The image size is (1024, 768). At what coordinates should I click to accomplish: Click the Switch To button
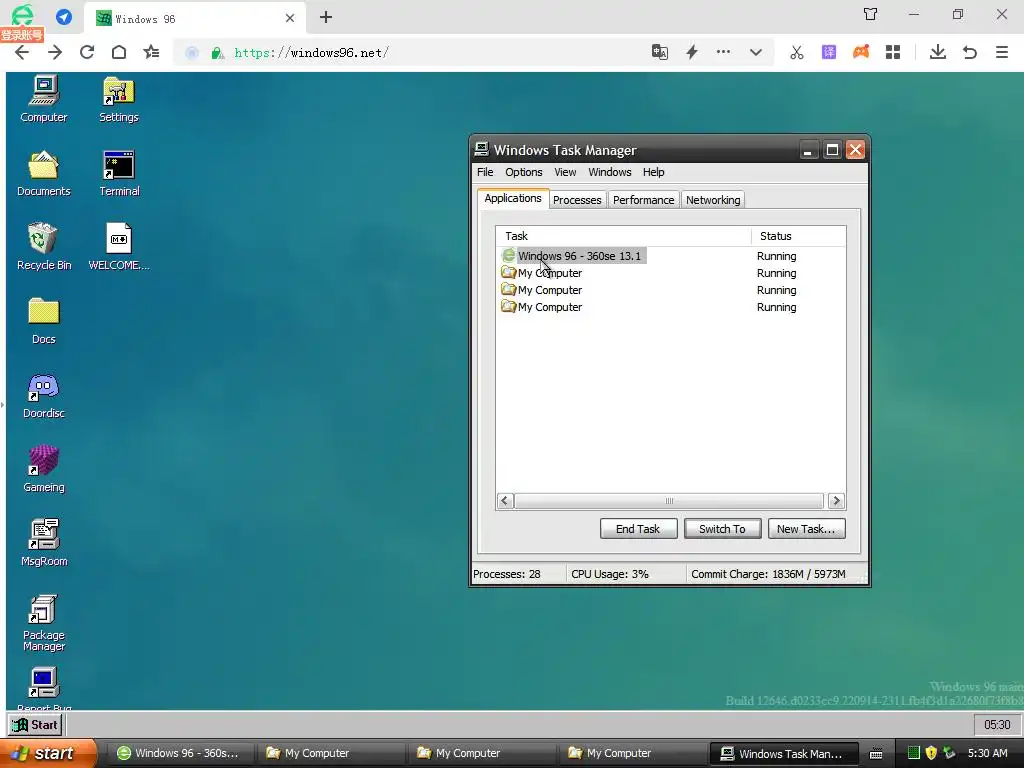722,529
